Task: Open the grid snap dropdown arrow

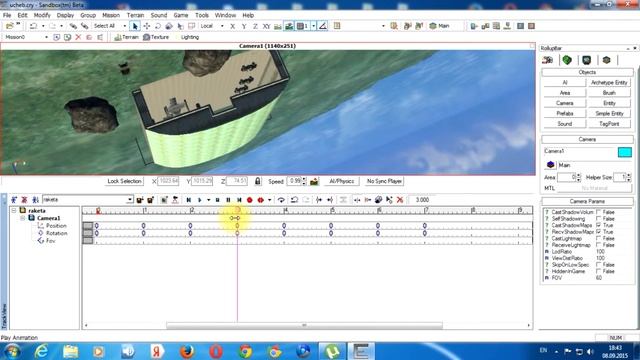Action: (x=313, y=26)
